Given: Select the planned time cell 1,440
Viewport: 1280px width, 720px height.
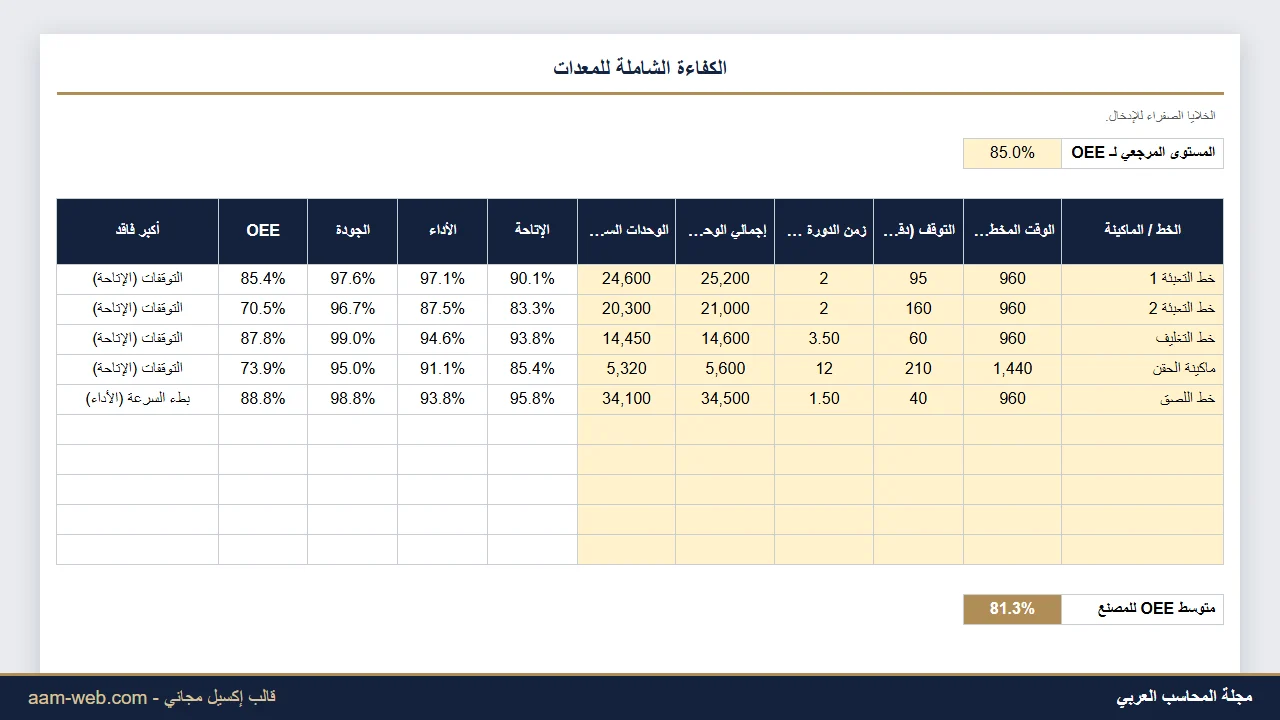Looking at the screenshot, I should (1012, 369).
